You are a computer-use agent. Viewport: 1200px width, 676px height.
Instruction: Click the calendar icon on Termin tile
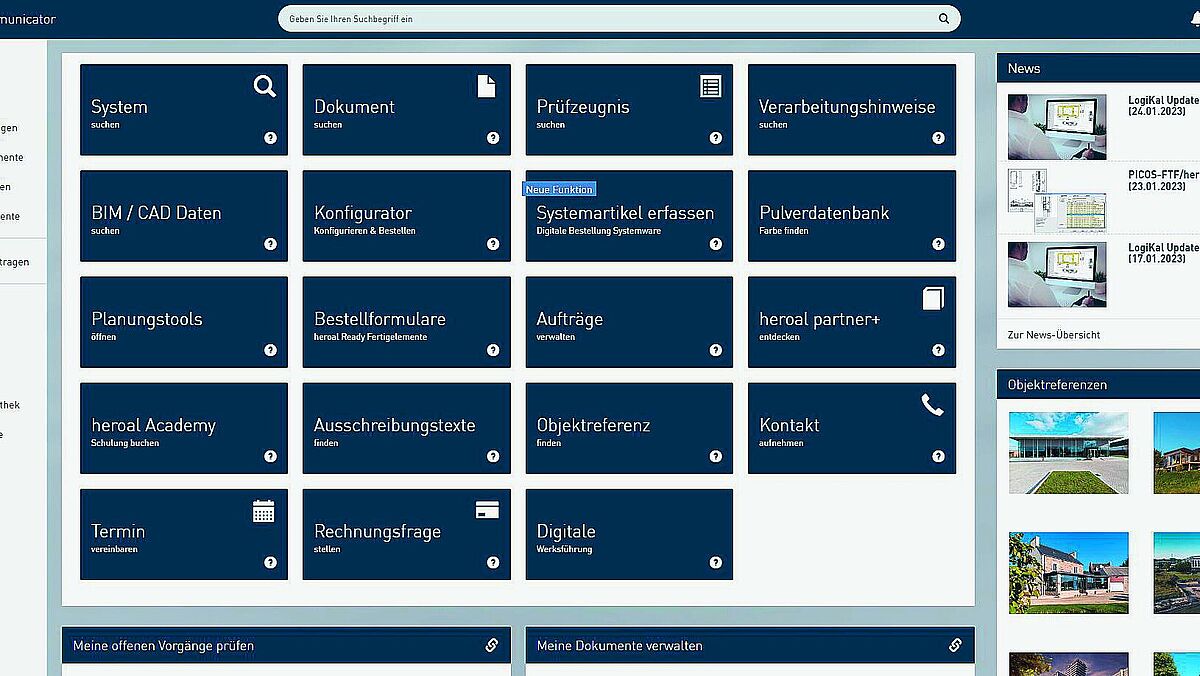click(263, 512)
